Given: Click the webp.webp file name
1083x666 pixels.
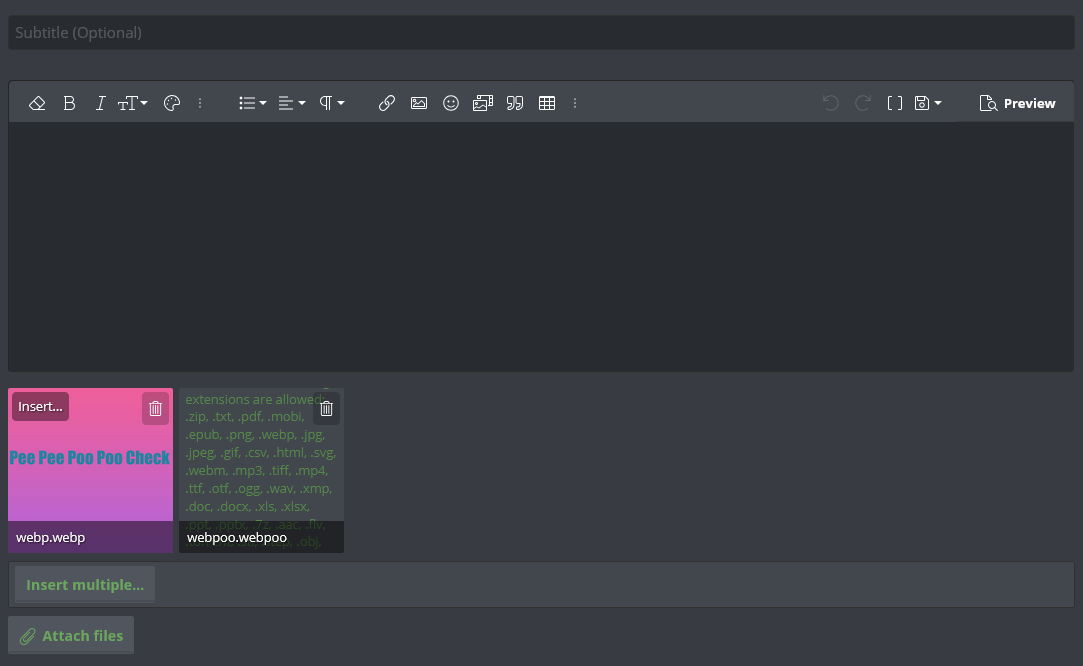Looking at the screenshot, I should 50,537.
